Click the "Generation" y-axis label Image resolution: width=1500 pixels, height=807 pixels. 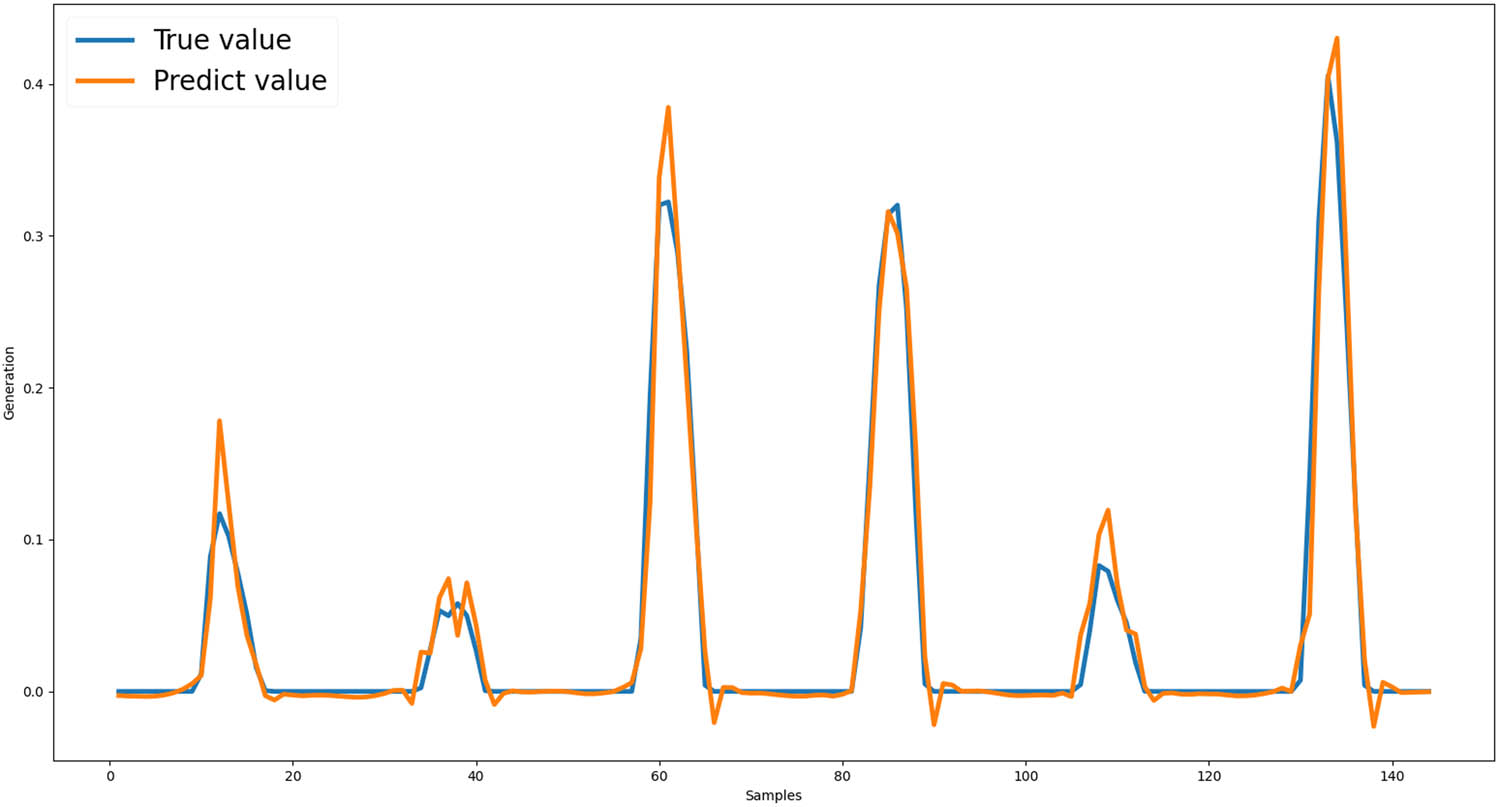click(x=10, y=383)
